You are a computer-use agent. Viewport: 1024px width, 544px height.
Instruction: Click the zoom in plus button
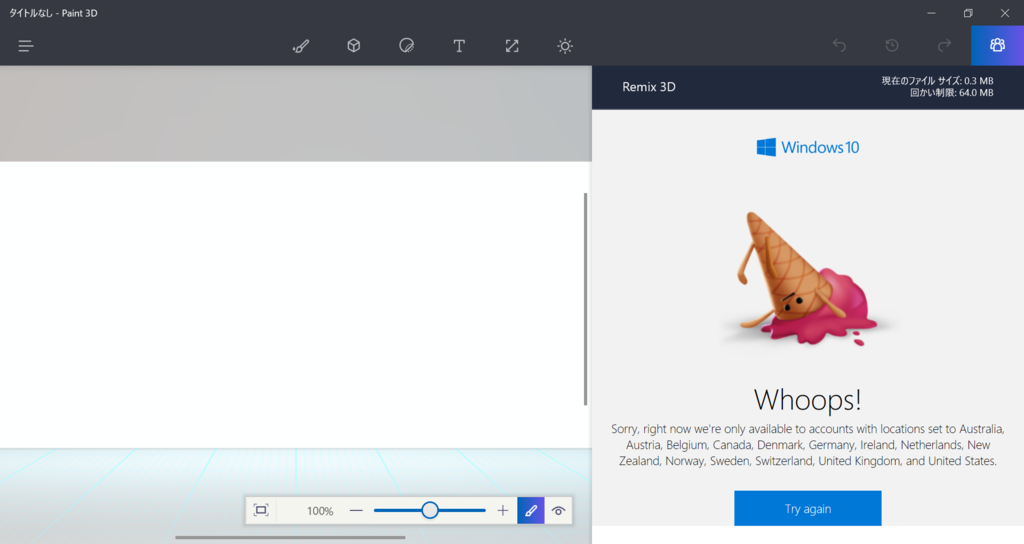point(502,511)
